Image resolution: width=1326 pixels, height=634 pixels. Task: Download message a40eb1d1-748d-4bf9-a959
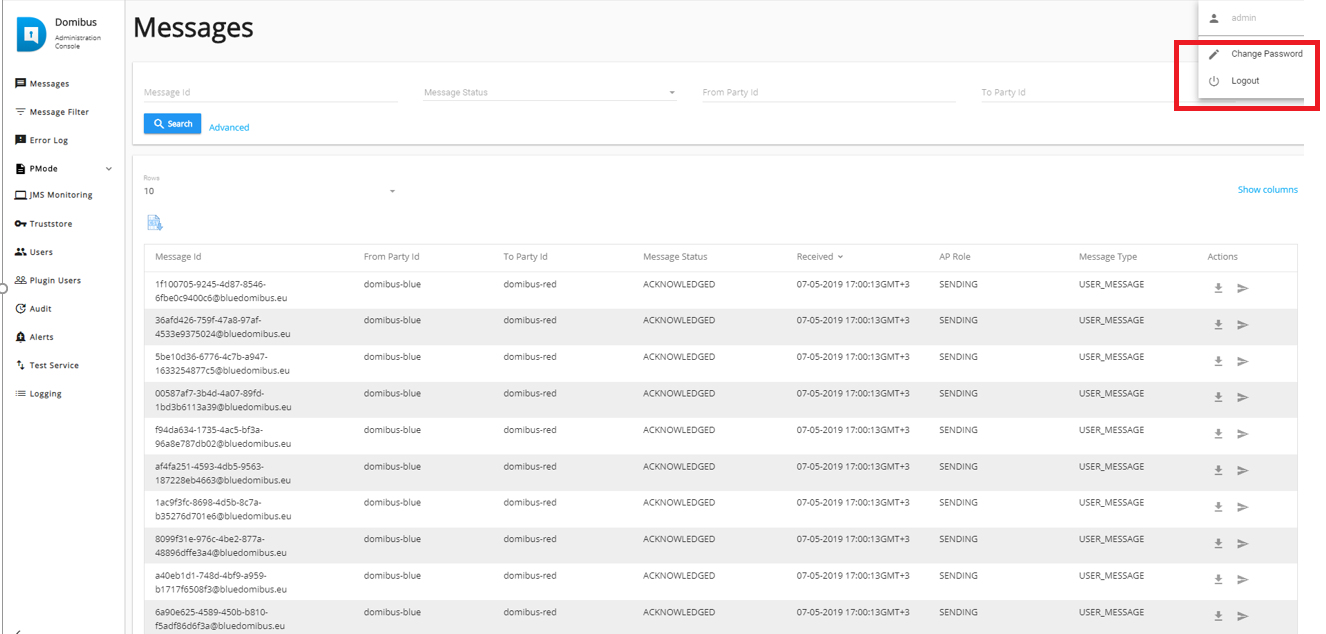coord(1218,579)
